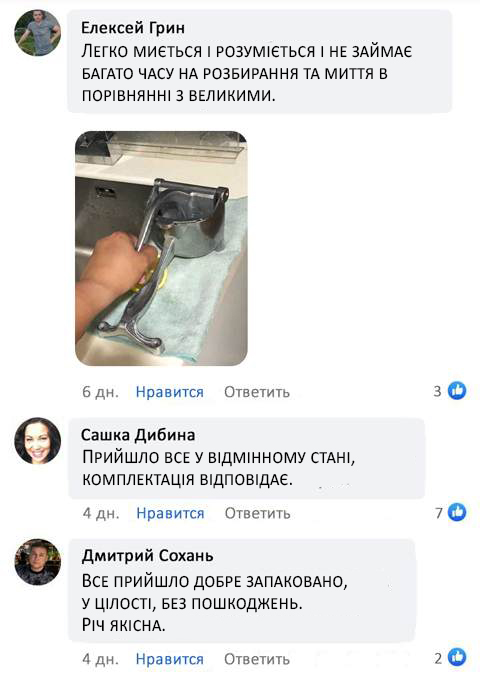480x681 pixels.
Task: Open Елексей Грин's profile avatar
Action: (38, 33)
